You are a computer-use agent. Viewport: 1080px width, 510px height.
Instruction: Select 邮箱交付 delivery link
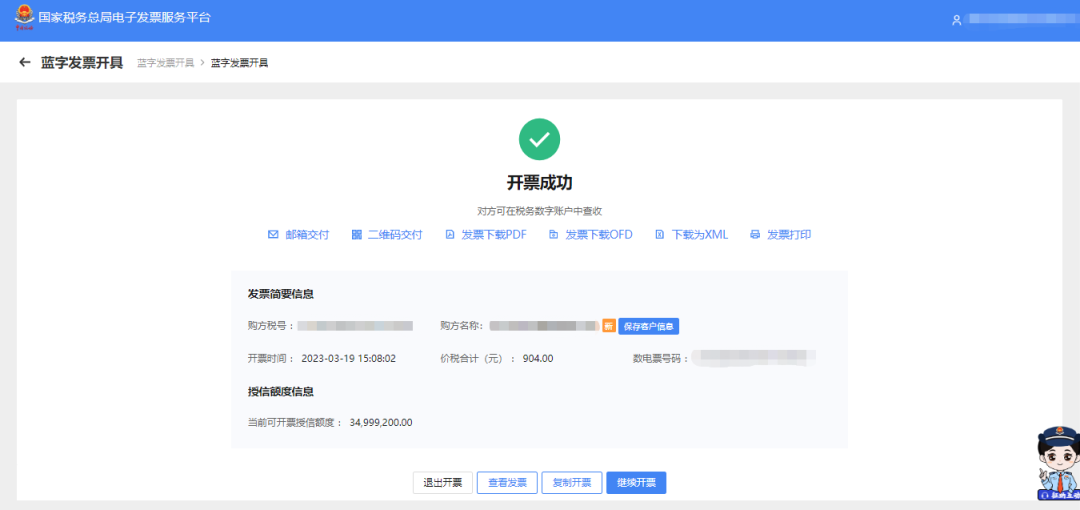[x=307, y=234]
